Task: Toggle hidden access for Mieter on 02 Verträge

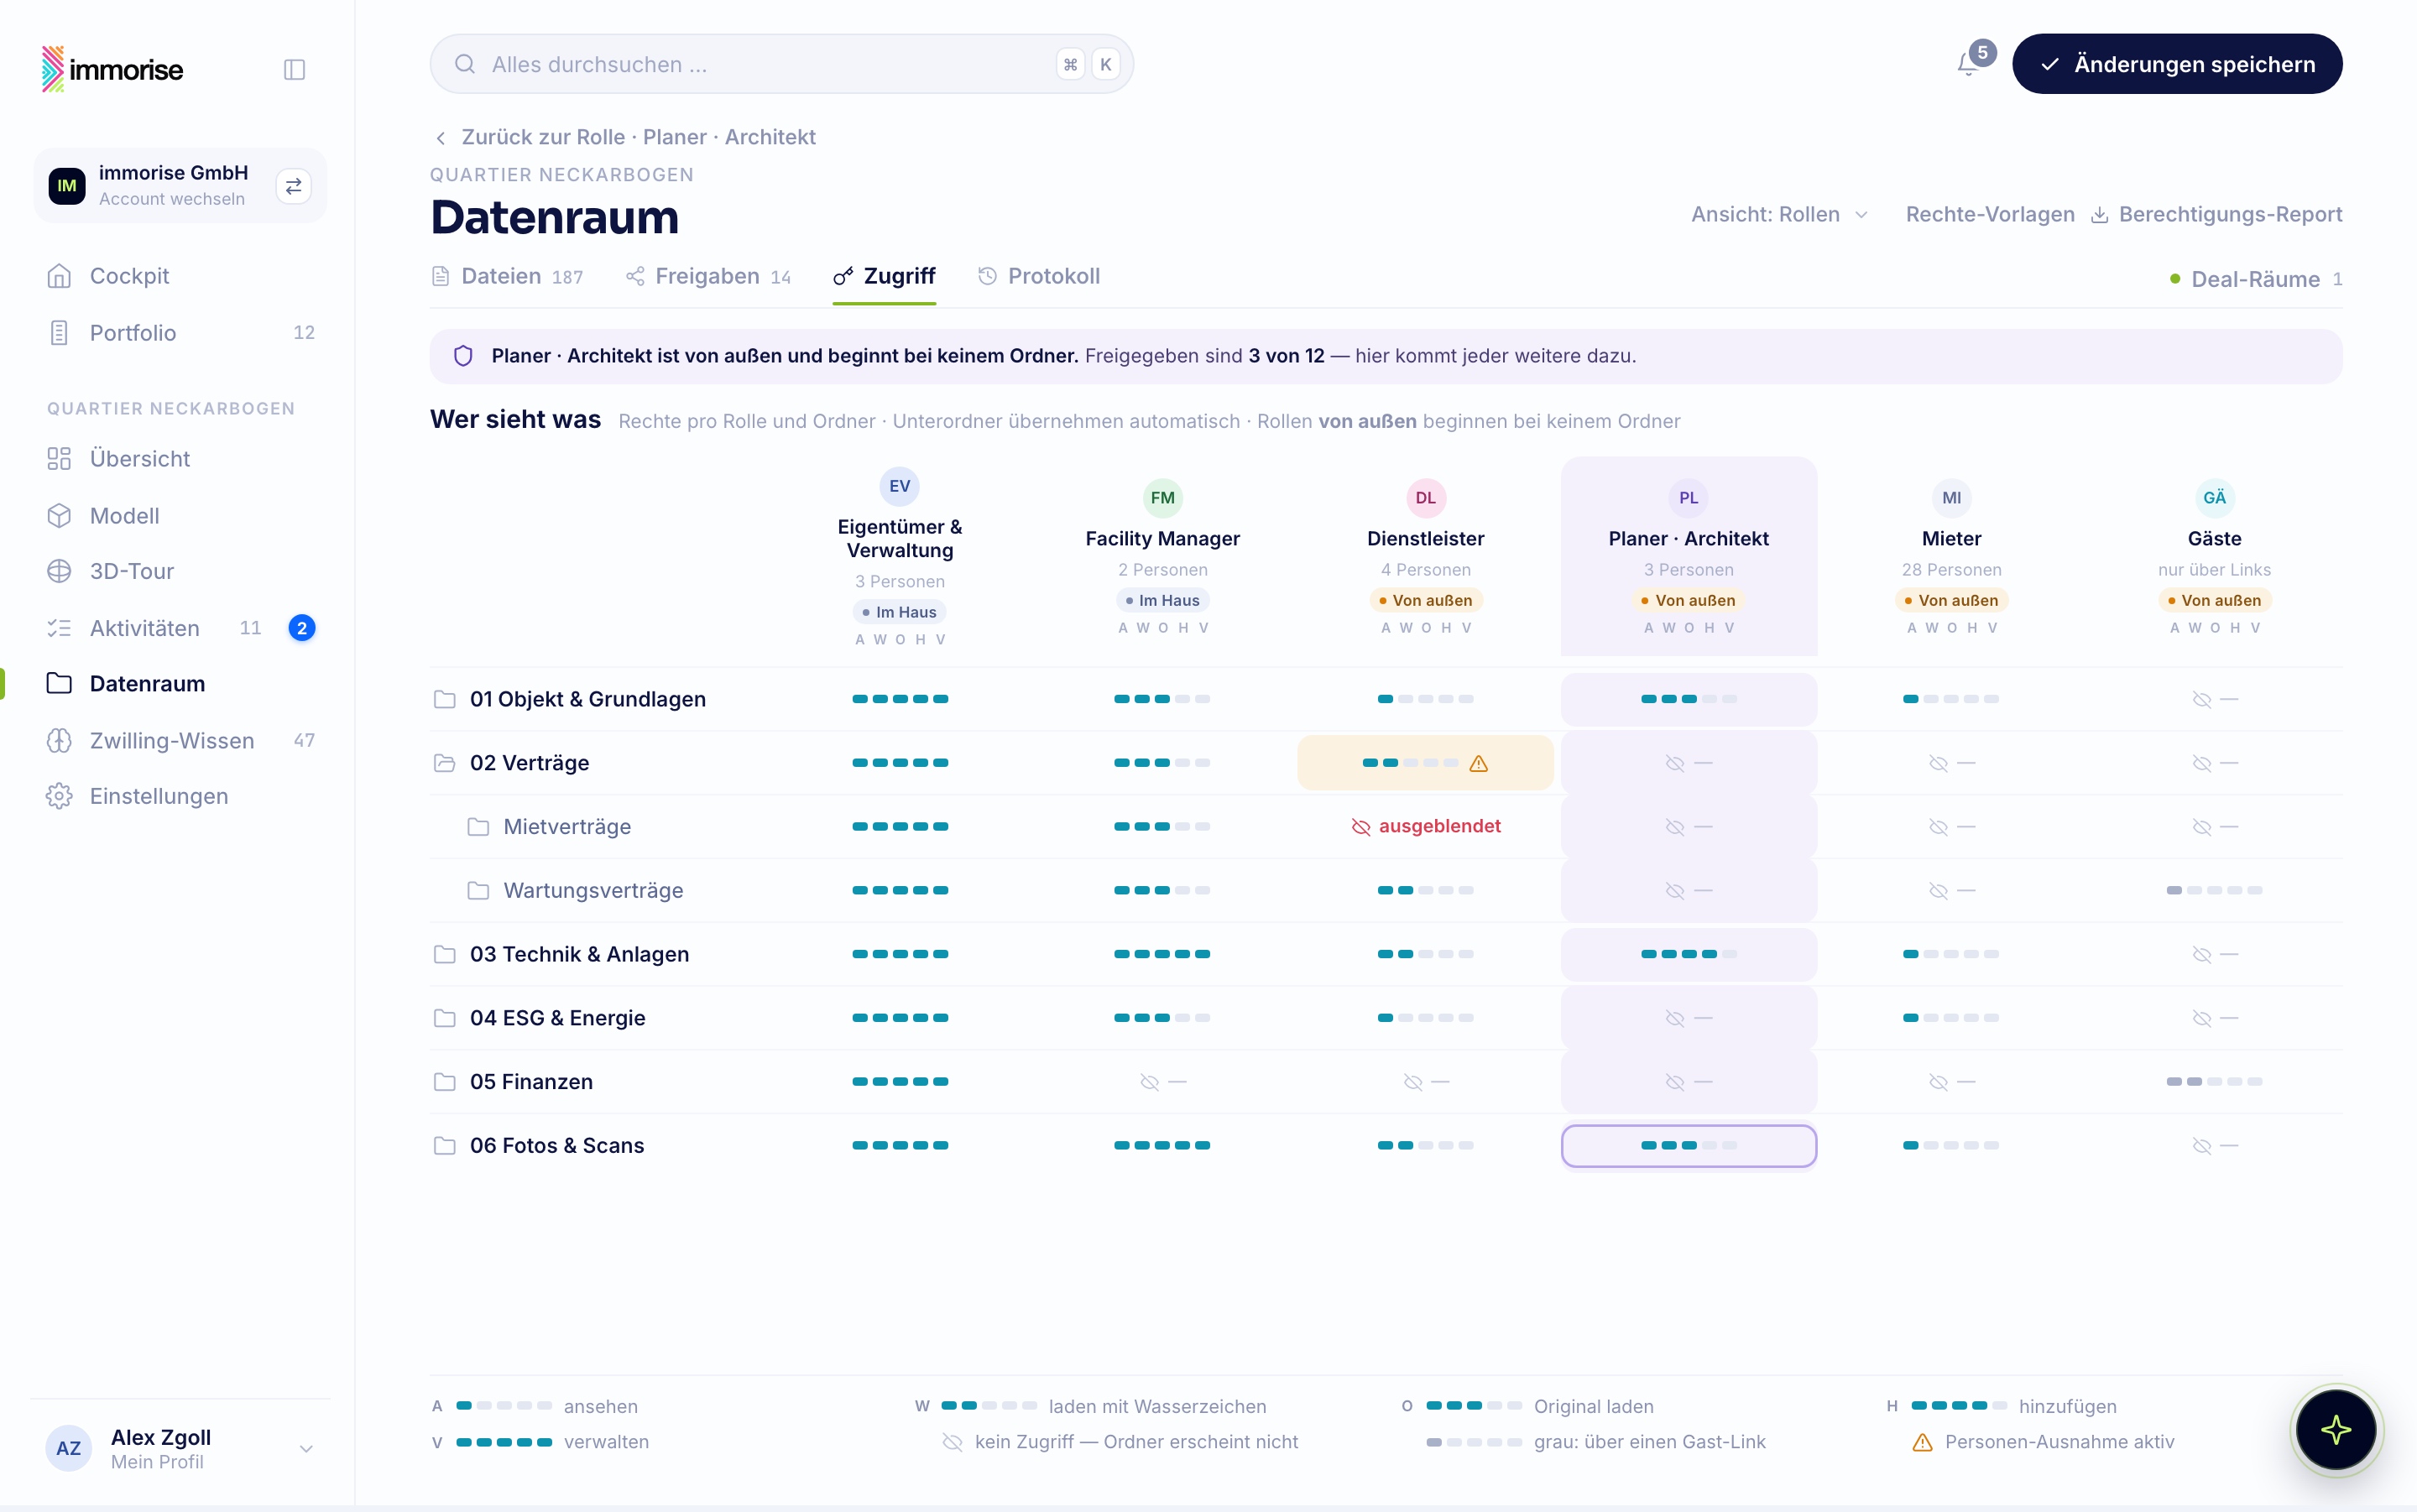Action: point(1952,764)
